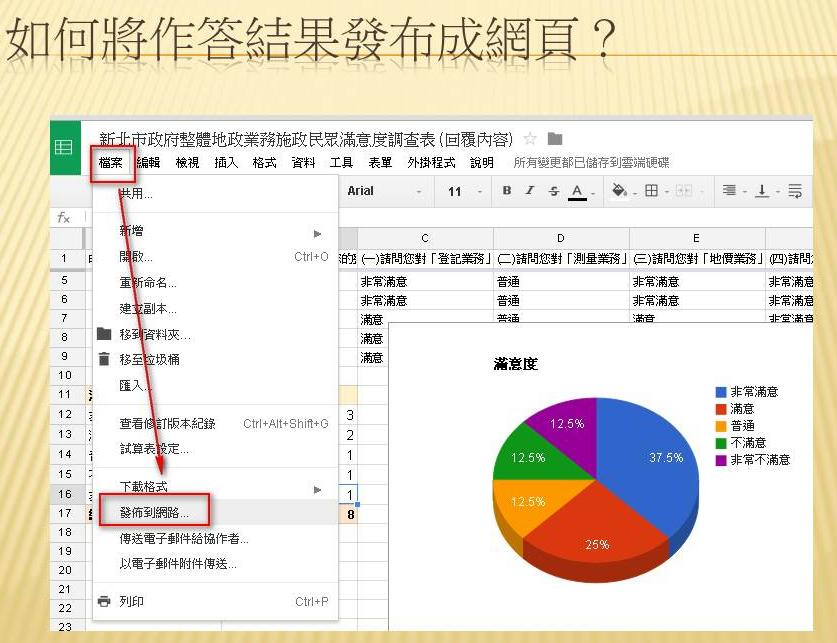Open the font size 11 dropdown
This screenshot has height=643, width=837.
coord(465,191)
